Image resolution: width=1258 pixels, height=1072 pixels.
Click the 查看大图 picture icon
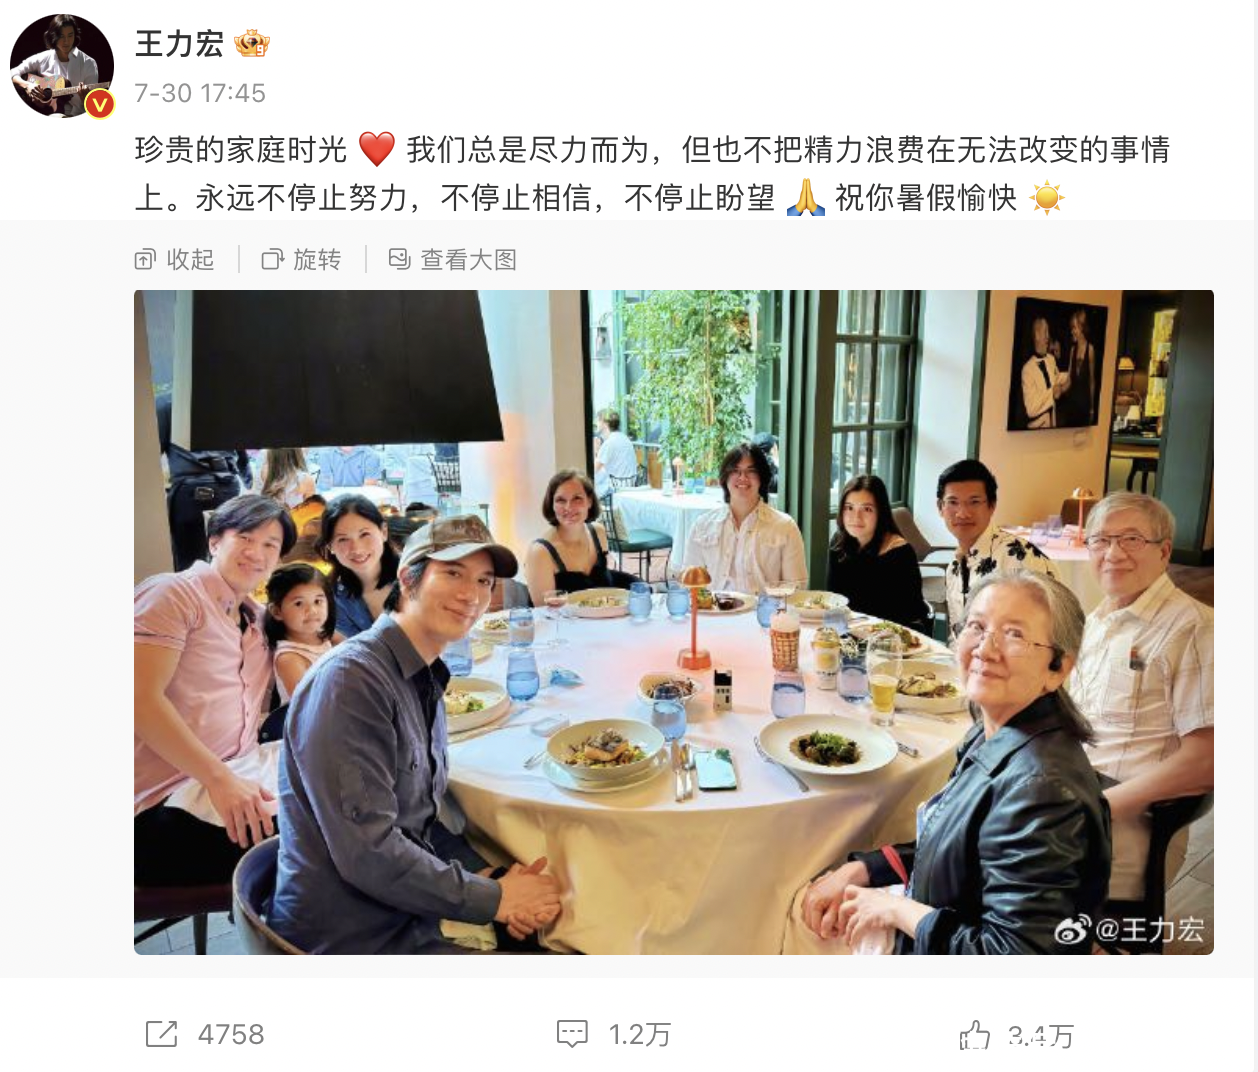point(399,260)
